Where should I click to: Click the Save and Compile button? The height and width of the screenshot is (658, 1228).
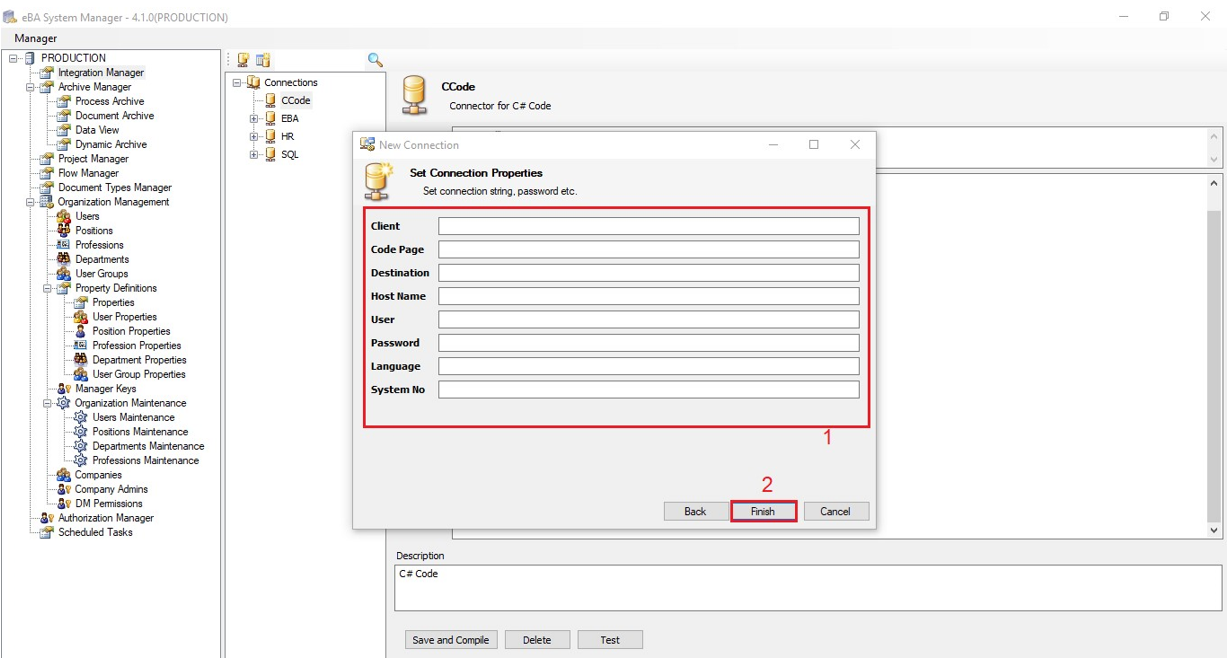450,640
